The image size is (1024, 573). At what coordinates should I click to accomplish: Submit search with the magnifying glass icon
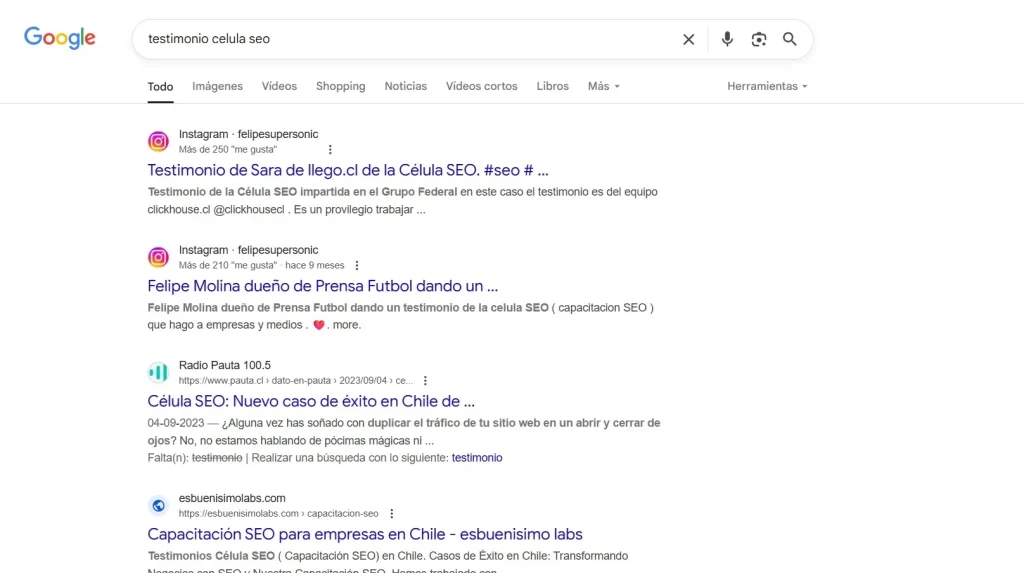point(790,39)
